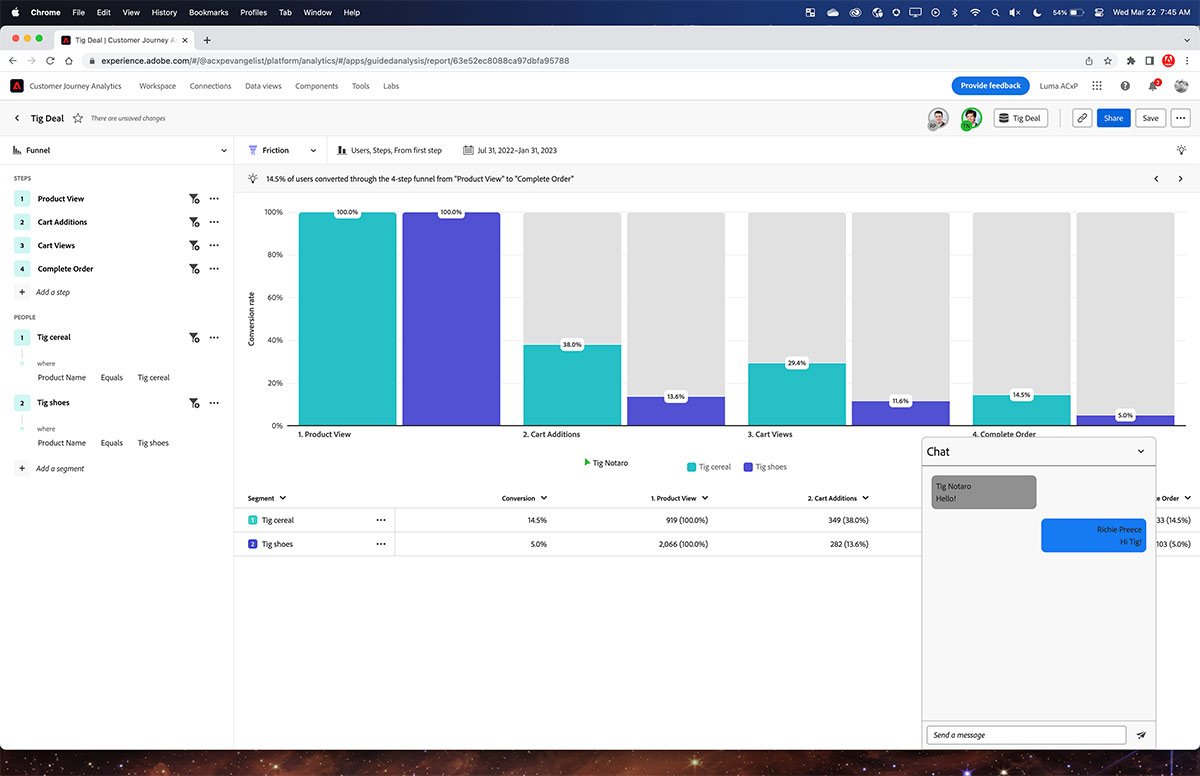Send the chat message with the paper plane icon

coord(1141,734)
